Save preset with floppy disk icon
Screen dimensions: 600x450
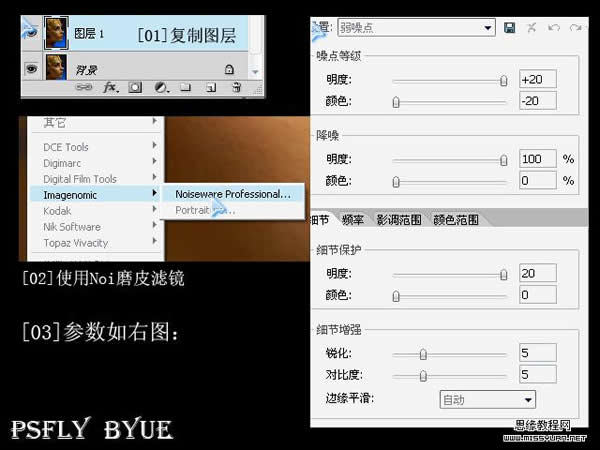point(509,28)
